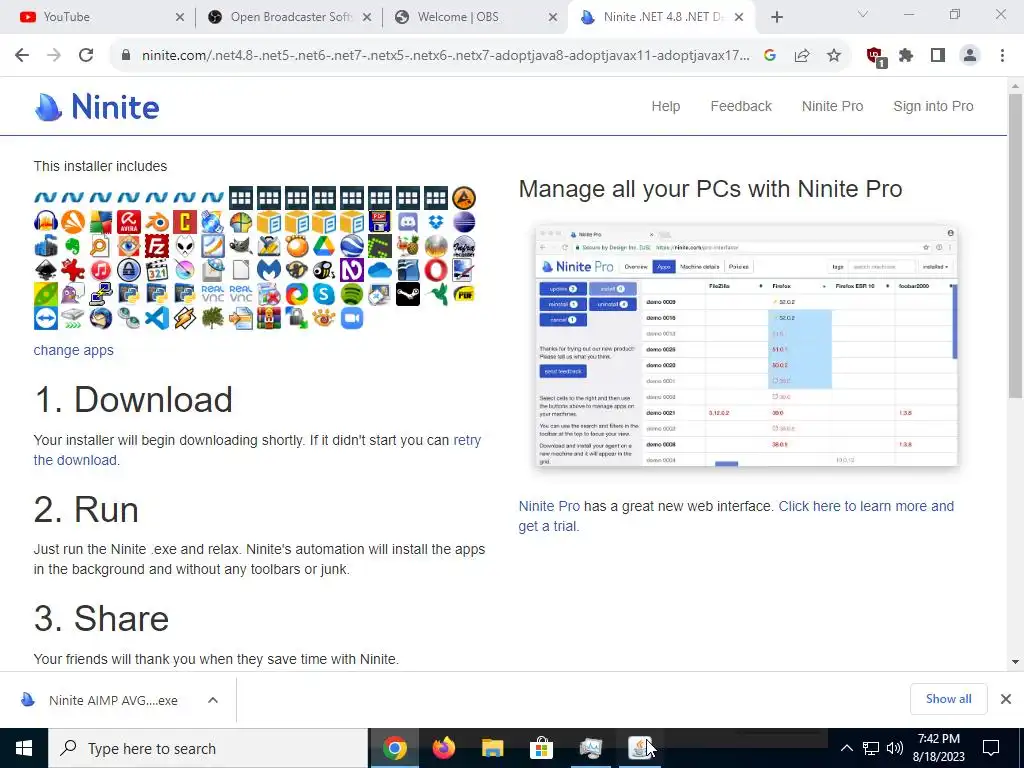Open the Help page

point(665,106)
